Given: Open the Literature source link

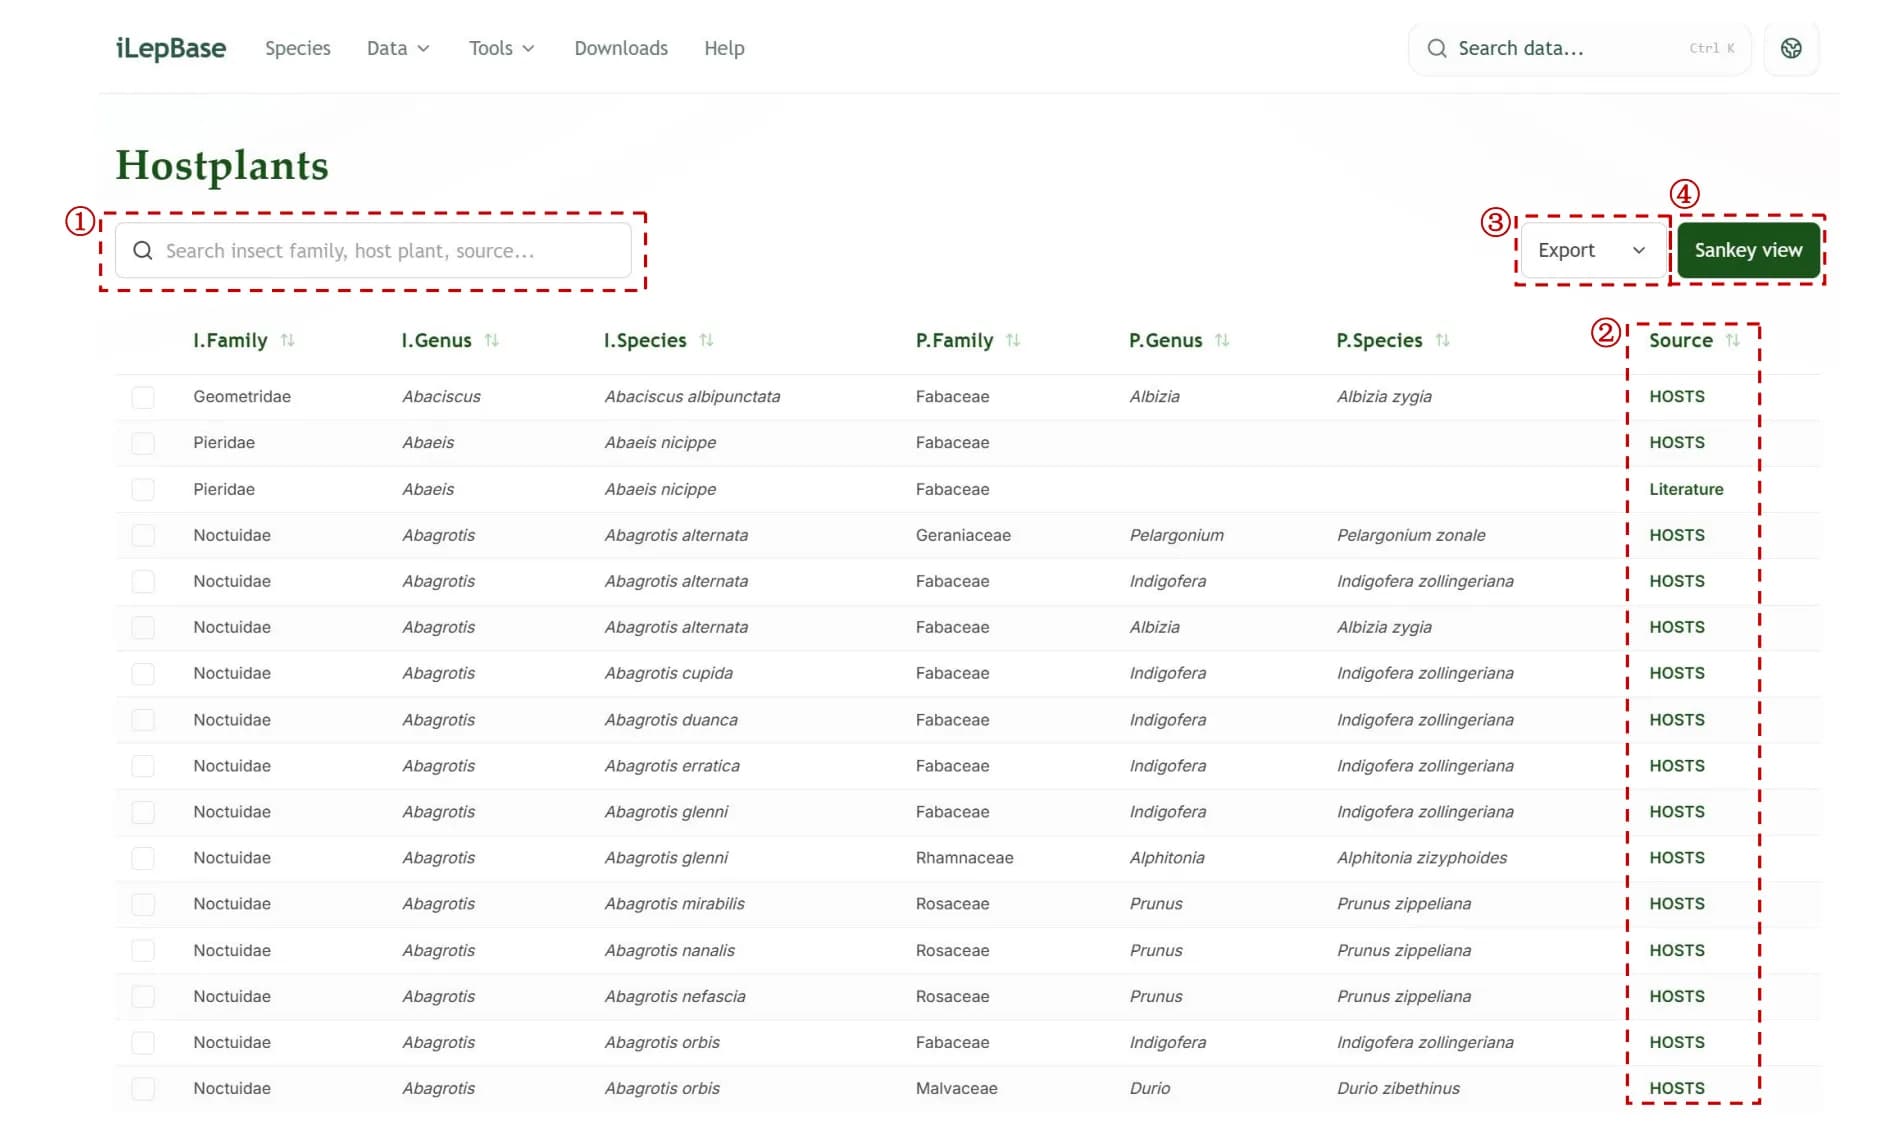Looking at the screenshot, I should click(1686, 489).
